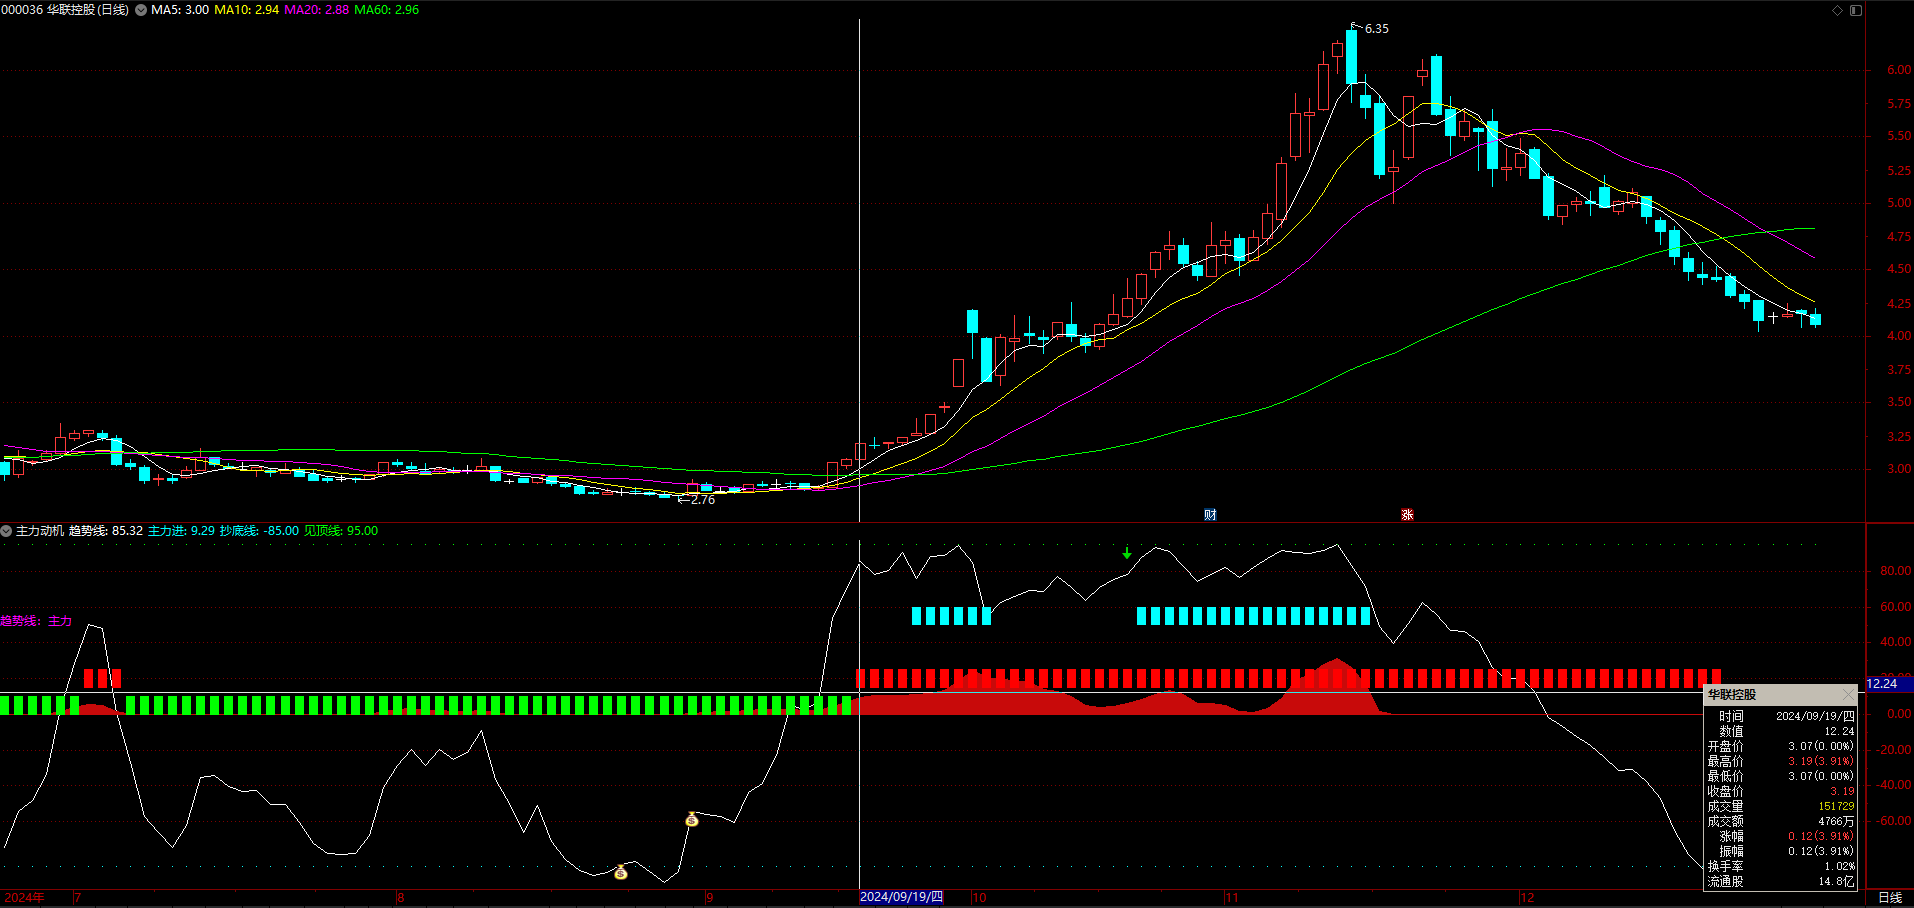Click the lower money bag signal icon
This screenshot has height=908, width=1914.
coord(621,872)
